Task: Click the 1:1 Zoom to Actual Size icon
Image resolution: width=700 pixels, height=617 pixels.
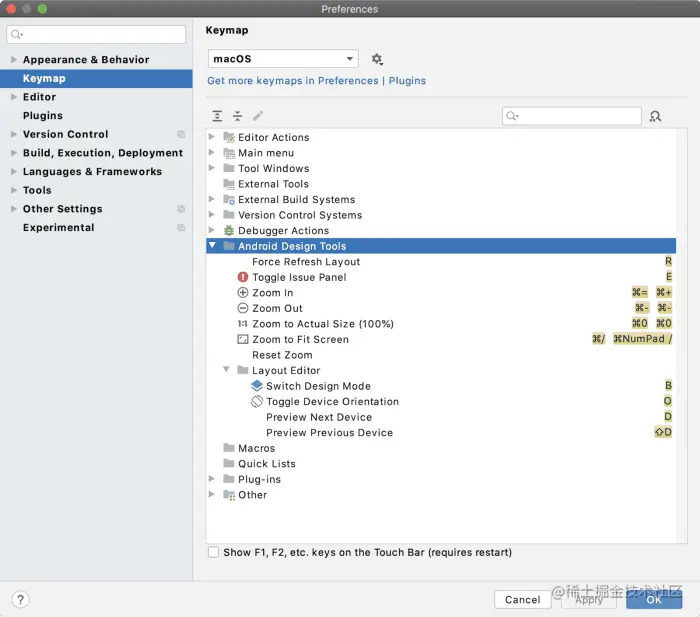Action: click(242, 324)
